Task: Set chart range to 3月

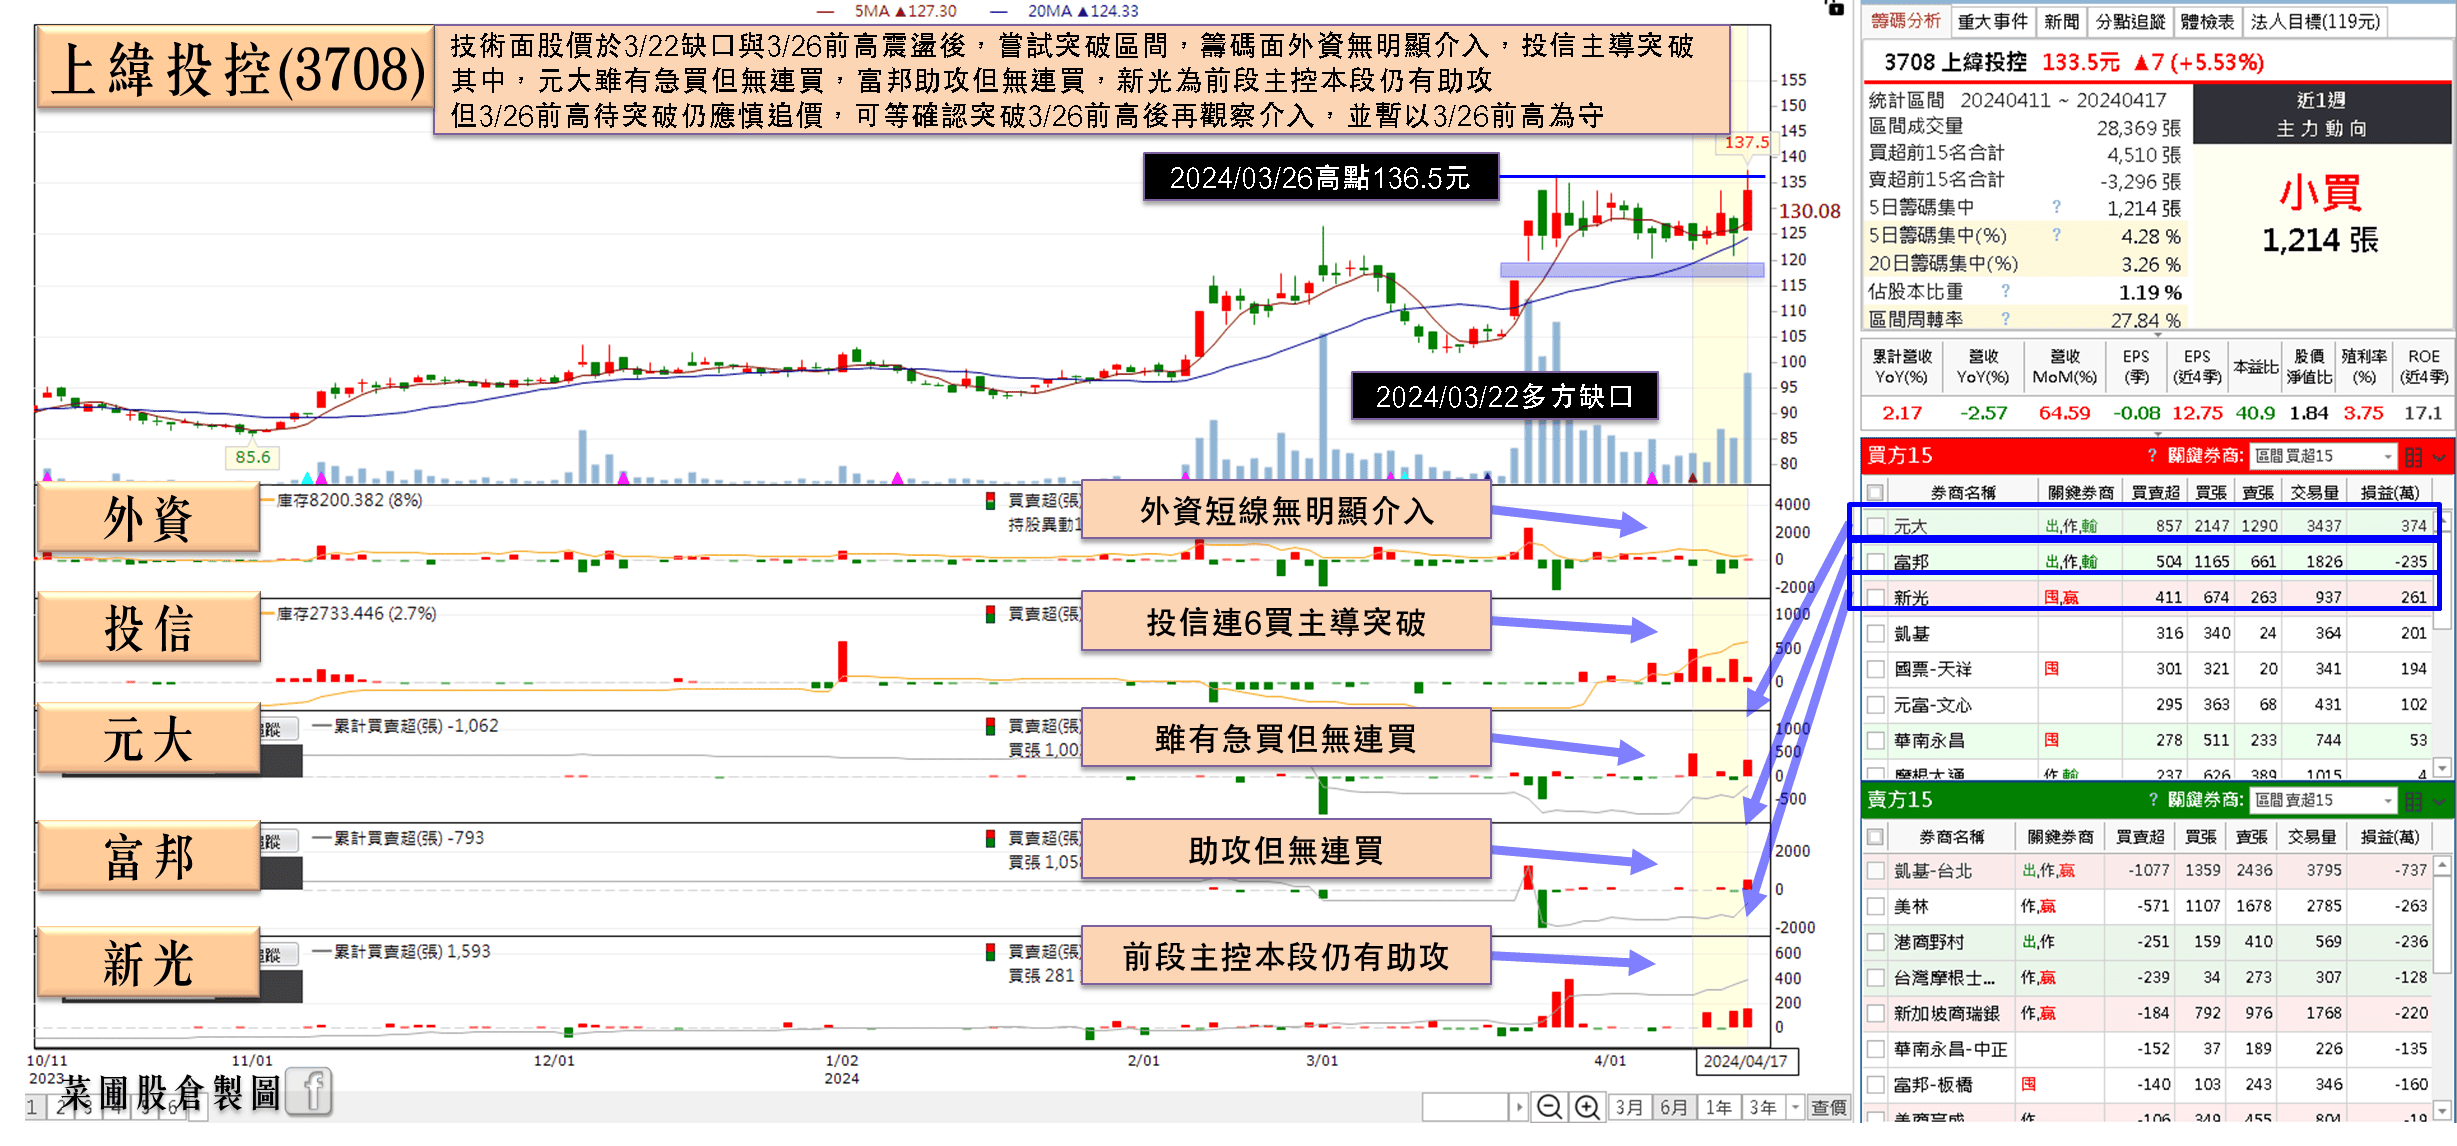Action: (1629, 1107)
